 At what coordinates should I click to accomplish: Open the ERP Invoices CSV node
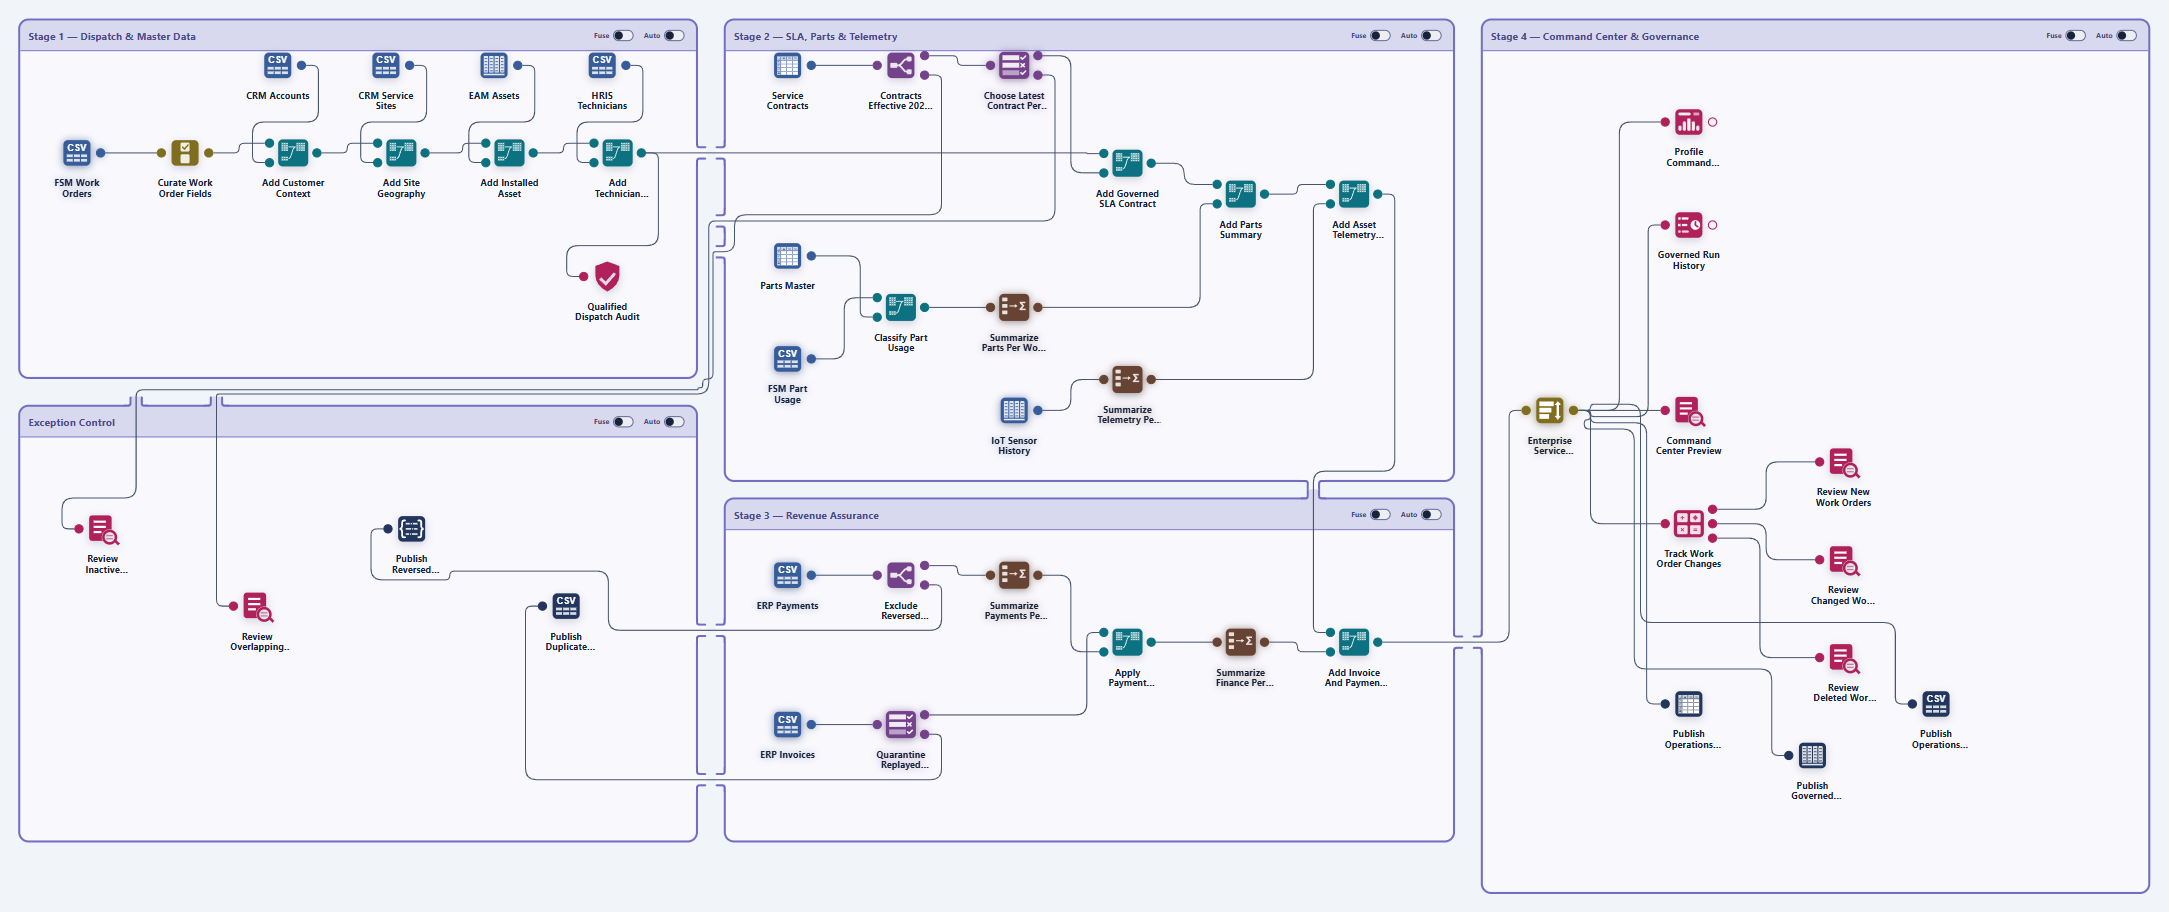click(x=788, y=725)
